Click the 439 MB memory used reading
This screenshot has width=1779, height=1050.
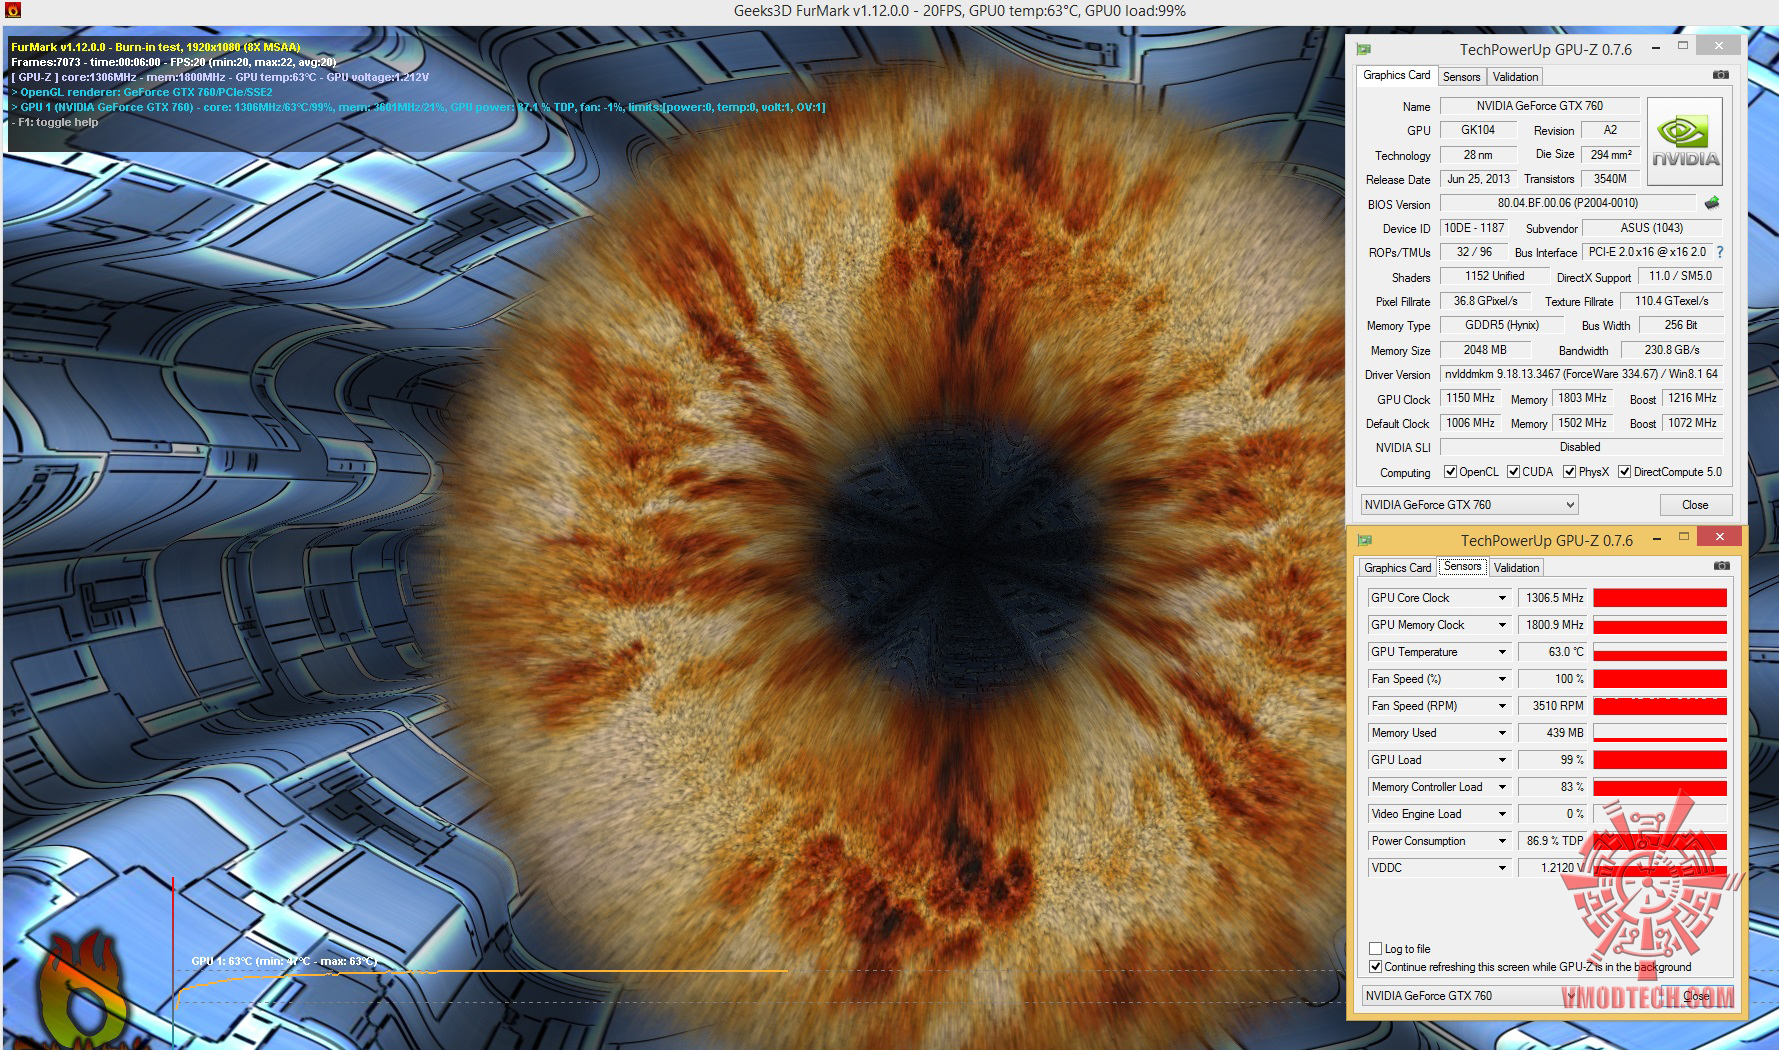coord(1553,733)
